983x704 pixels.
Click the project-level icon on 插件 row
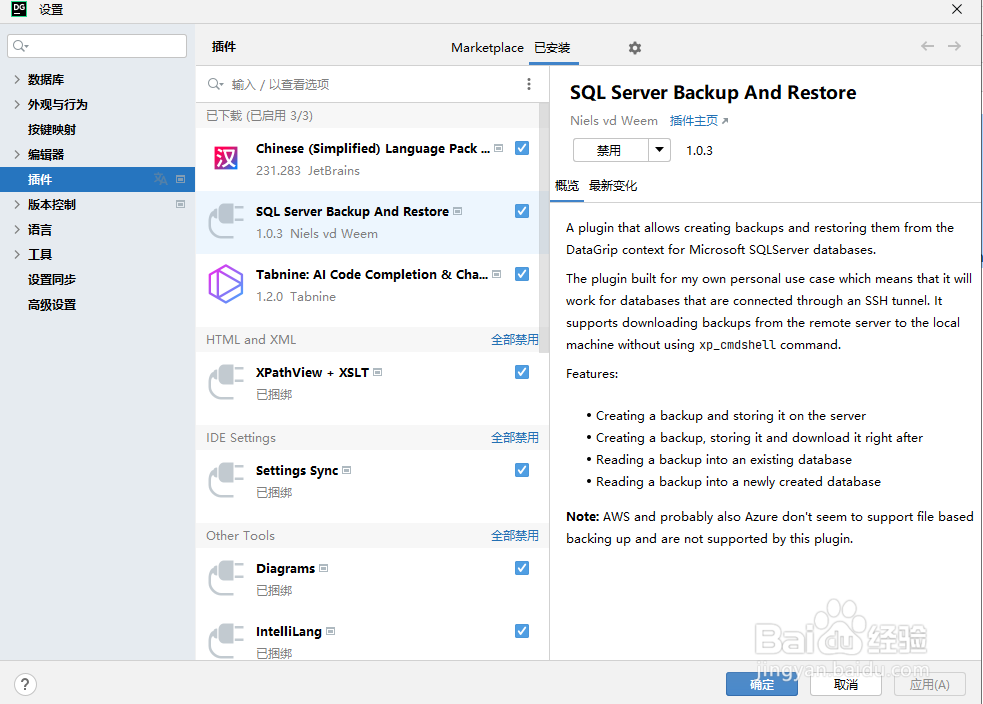tap(181, 179)
